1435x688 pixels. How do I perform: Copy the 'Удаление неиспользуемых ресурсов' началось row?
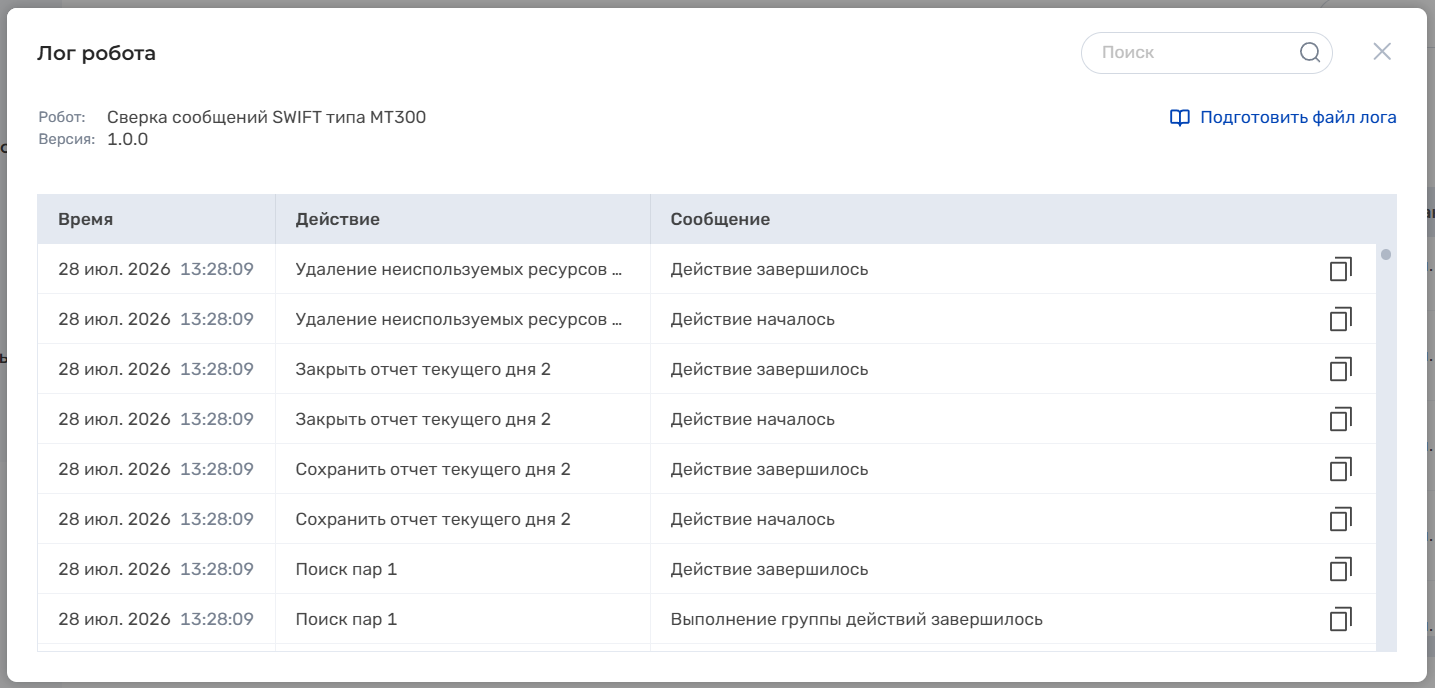1340,319
